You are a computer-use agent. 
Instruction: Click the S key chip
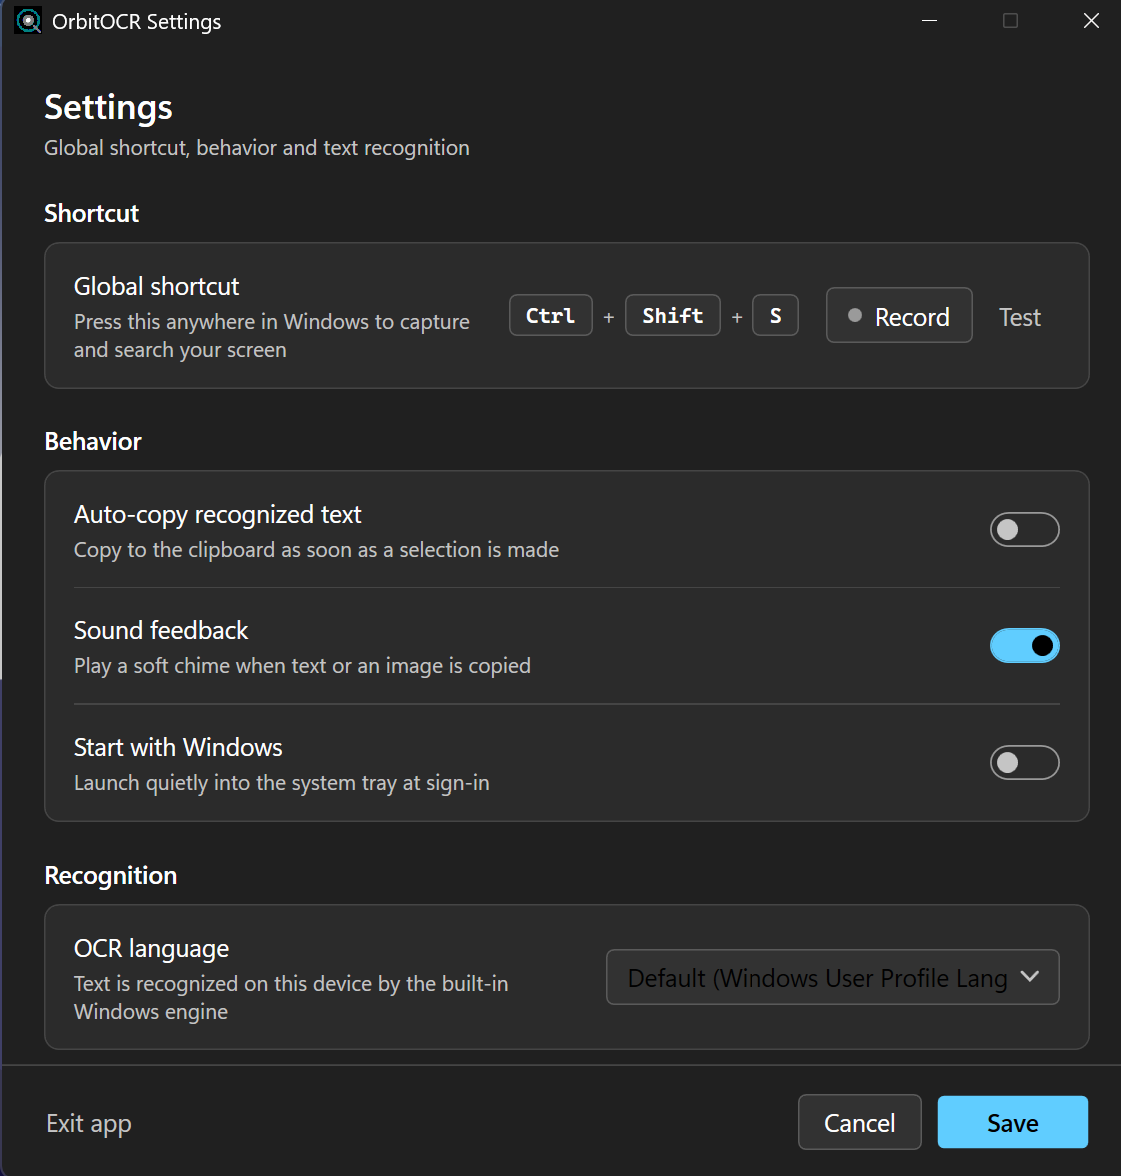[775, 315]
